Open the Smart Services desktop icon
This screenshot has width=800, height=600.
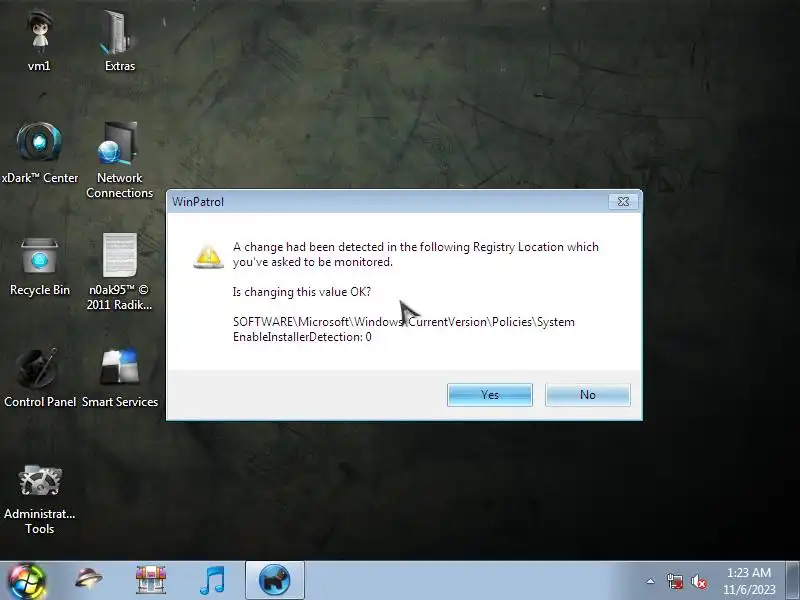[119, 377]
